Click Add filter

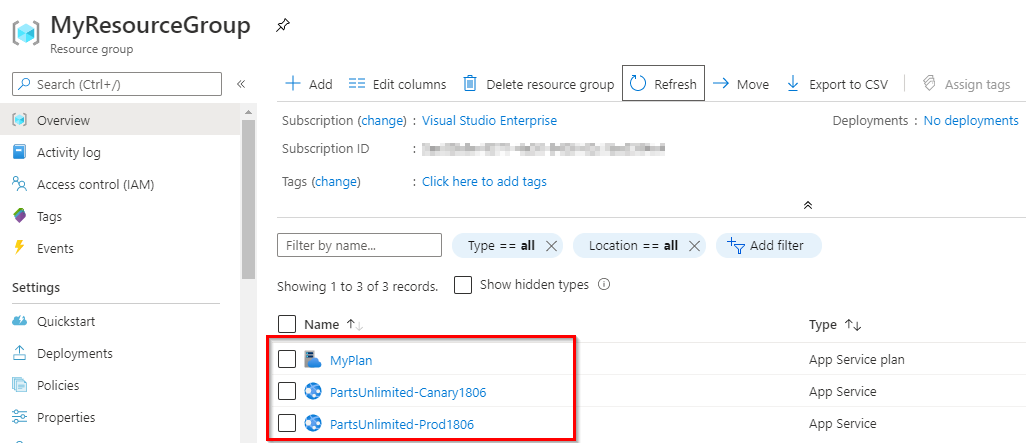click(x=769, y=245)
